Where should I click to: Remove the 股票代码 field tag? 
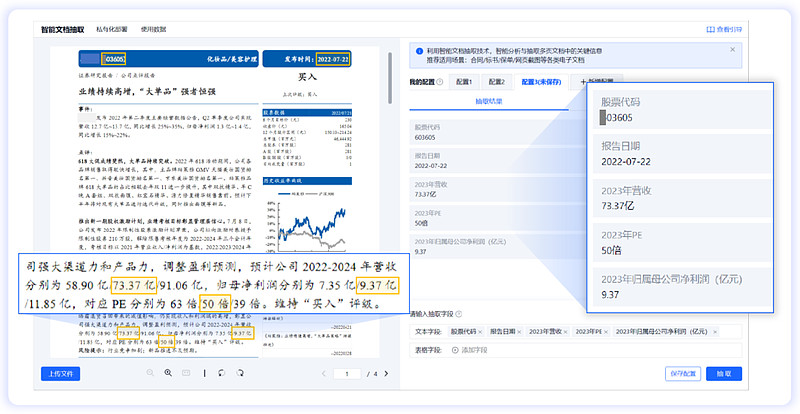[480, 332]
